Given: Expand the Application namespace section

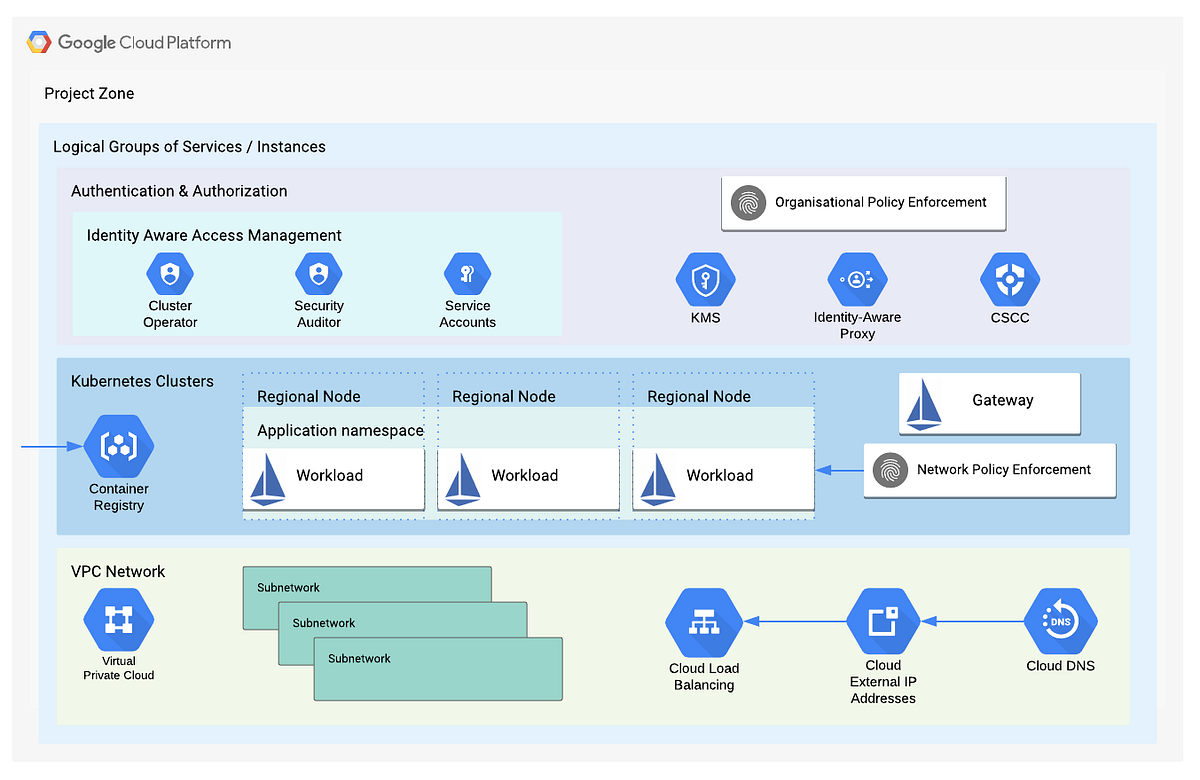Looking at the screenshot, I should point(340,429).
